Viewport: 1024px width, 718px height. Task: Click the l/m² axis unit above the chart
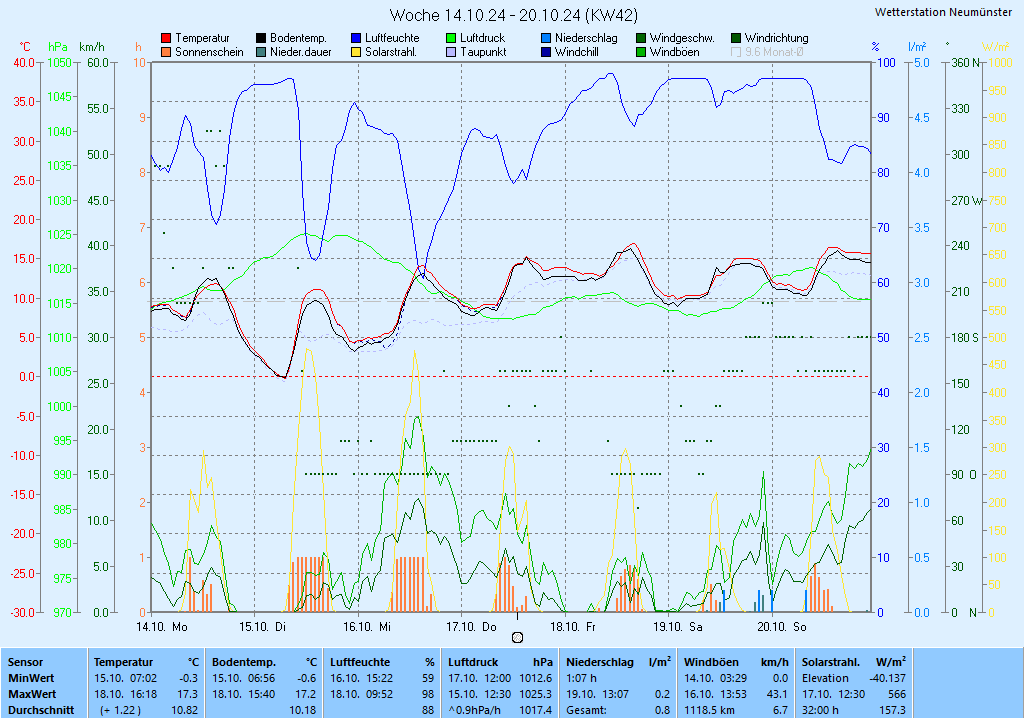point(917,47)
